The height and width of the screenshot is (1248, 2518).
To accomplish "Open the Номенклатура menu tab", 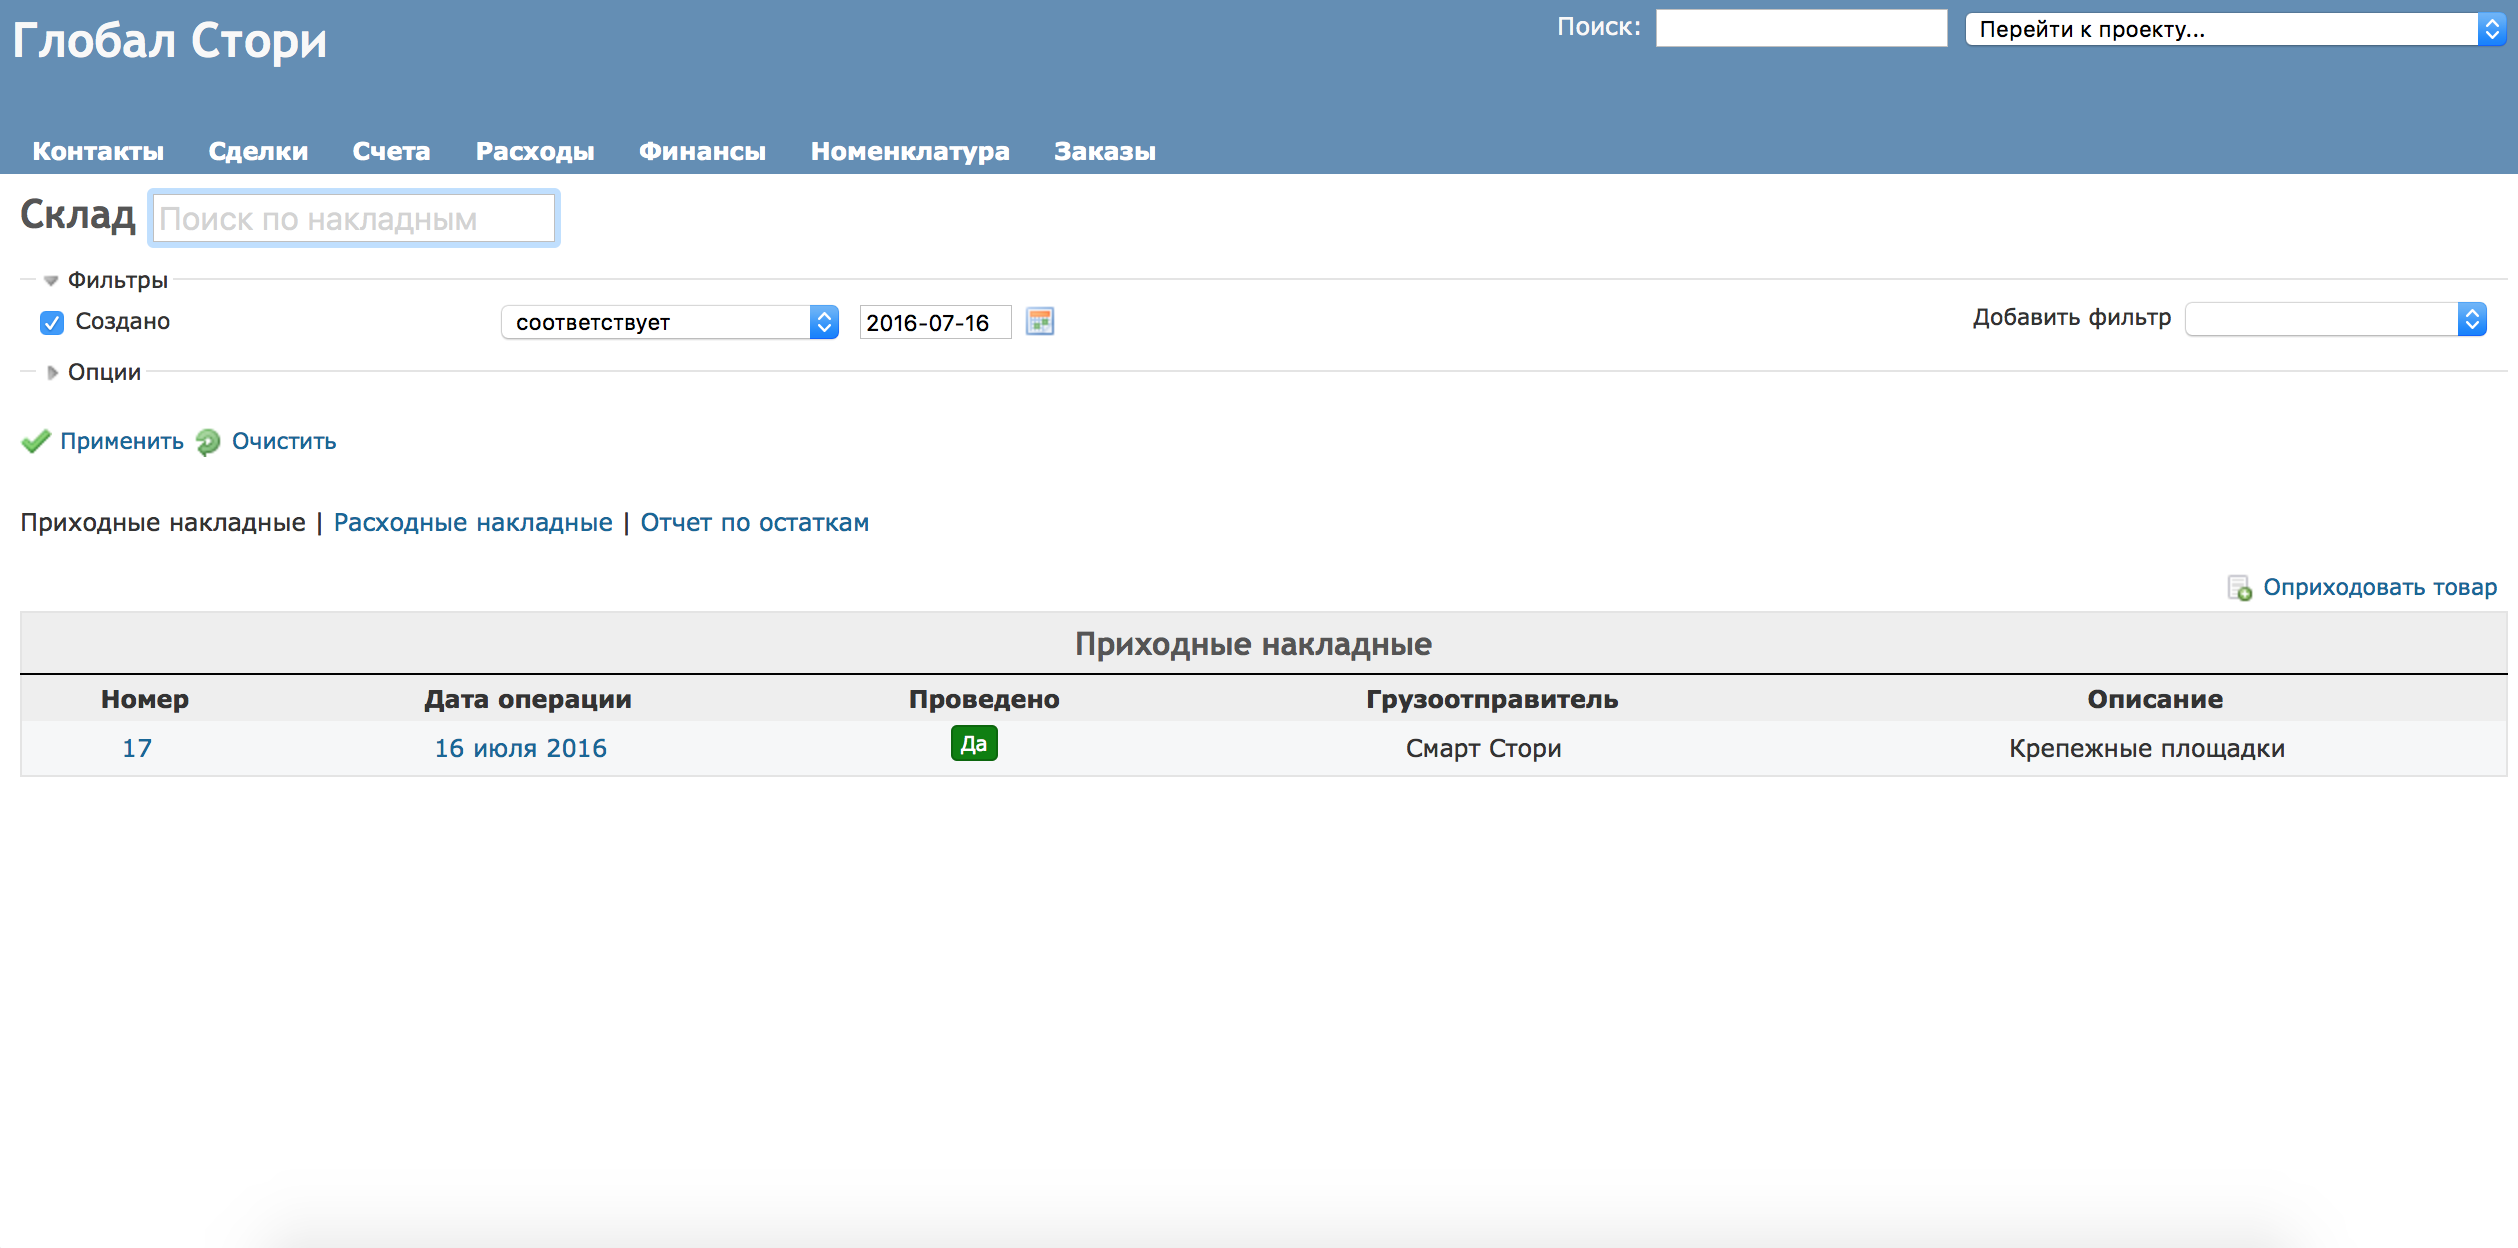I will (910, 151).
